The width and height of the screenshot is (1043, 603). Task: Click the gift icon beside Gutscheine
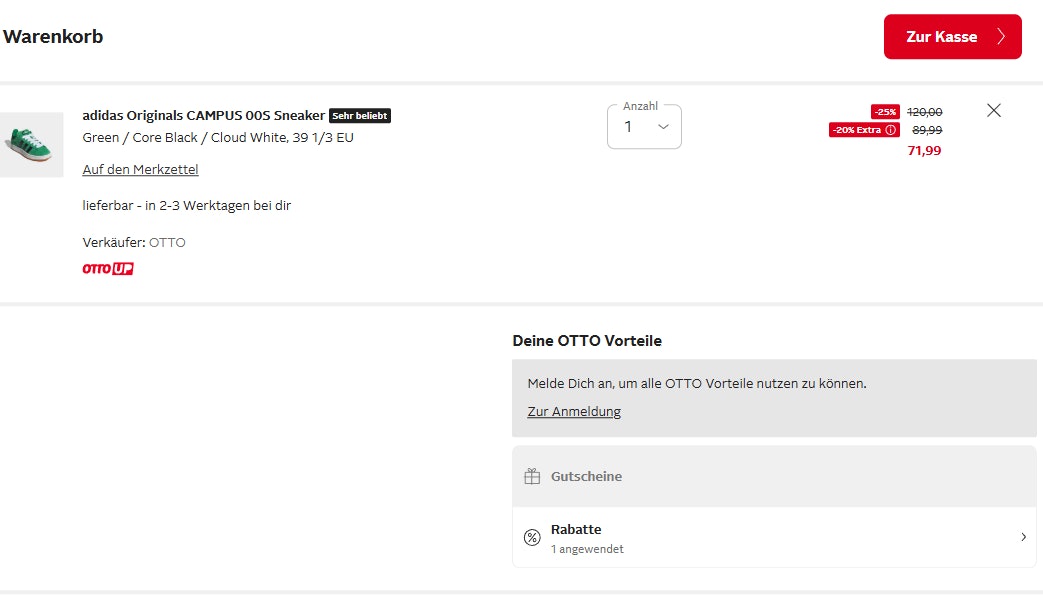pos(532,477)
